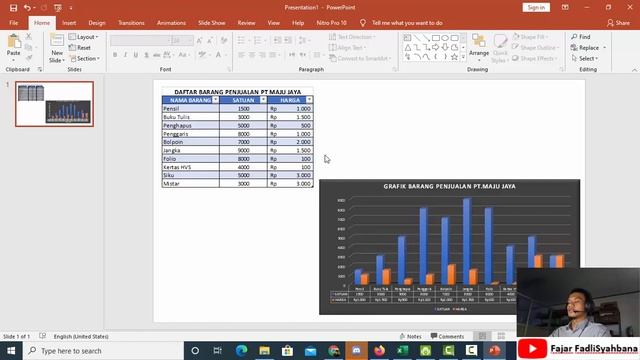Open the Shape Effects menu
Viewport: 640px width, 360px height.
point(534,58)
